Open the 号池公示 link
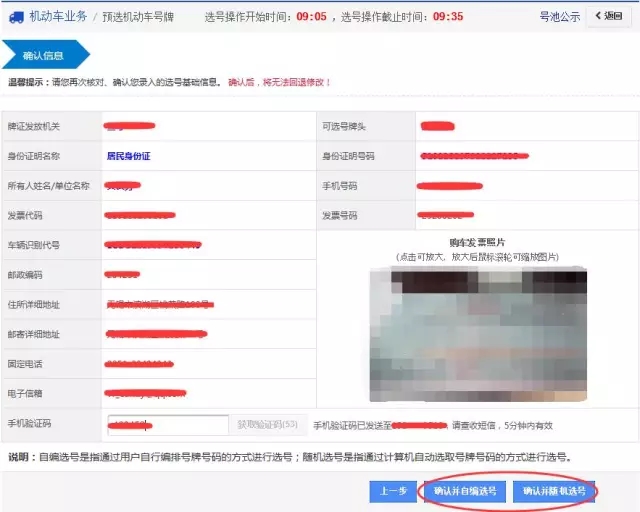 click(560, 17)
